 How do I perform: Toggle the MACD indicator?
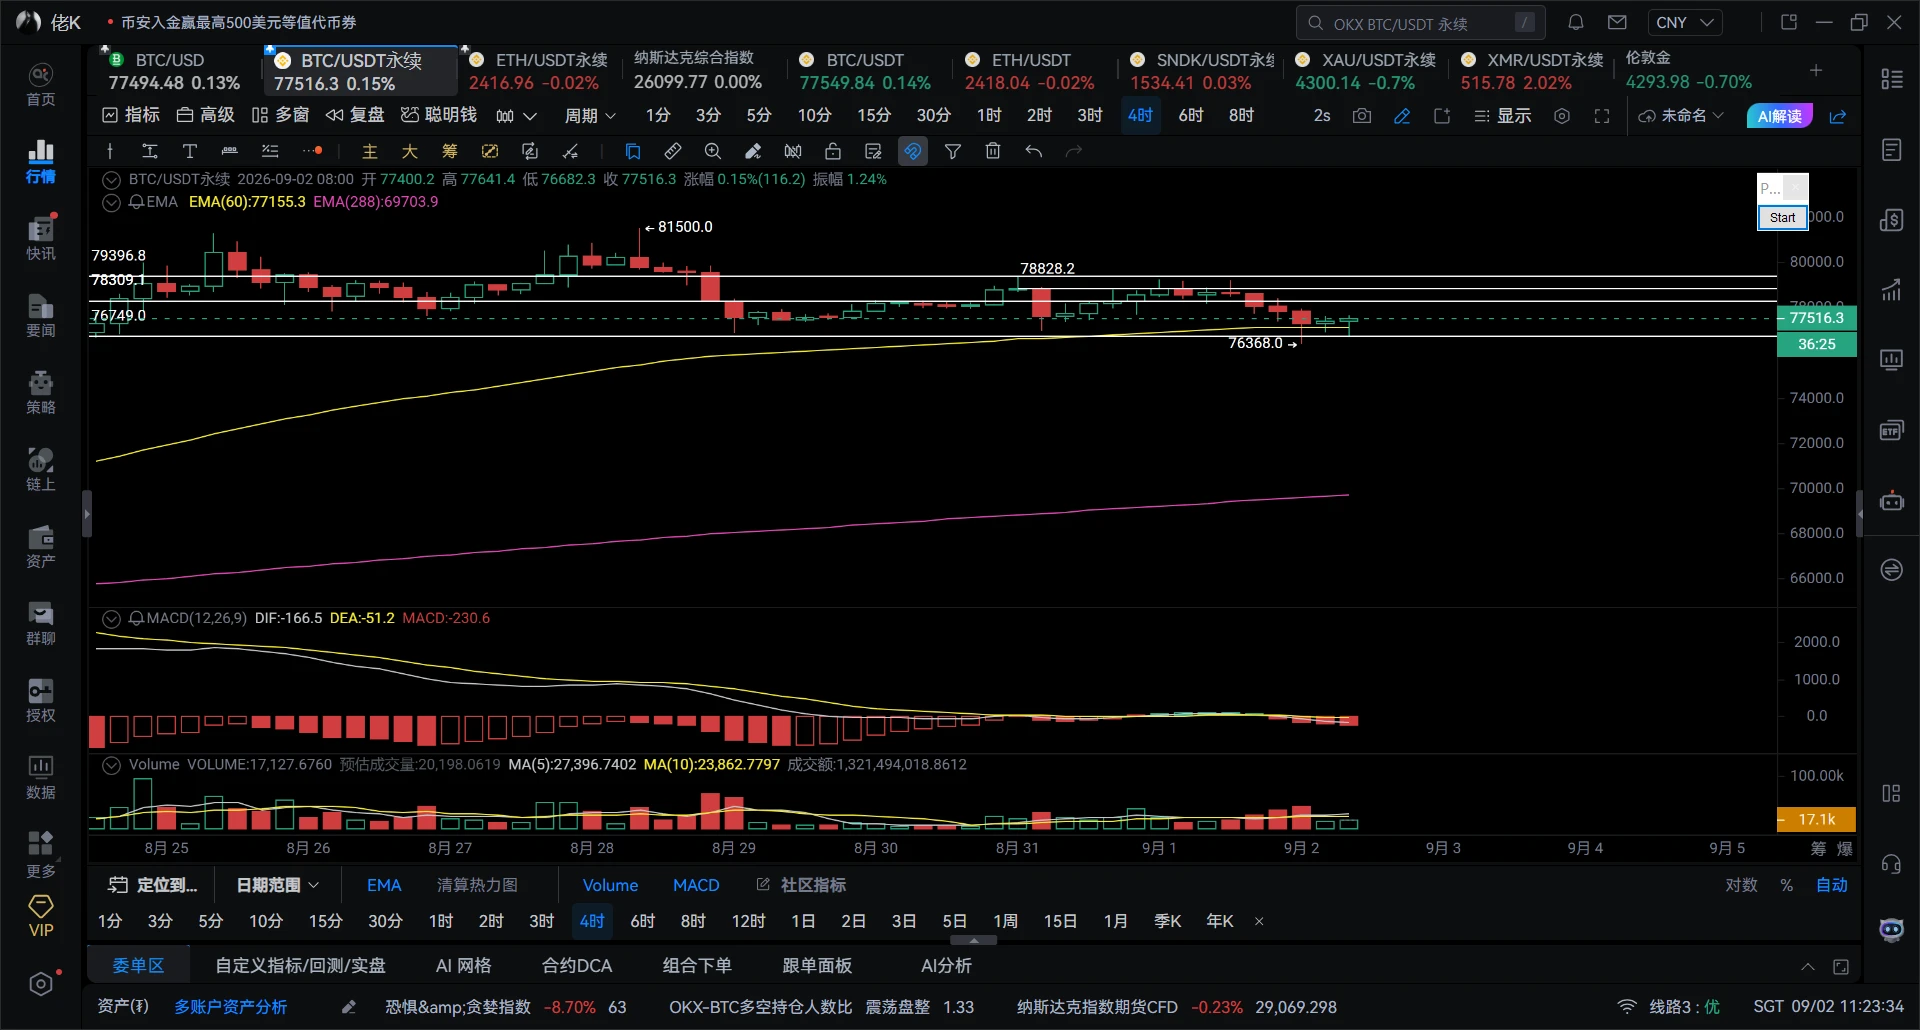[696, 885]
